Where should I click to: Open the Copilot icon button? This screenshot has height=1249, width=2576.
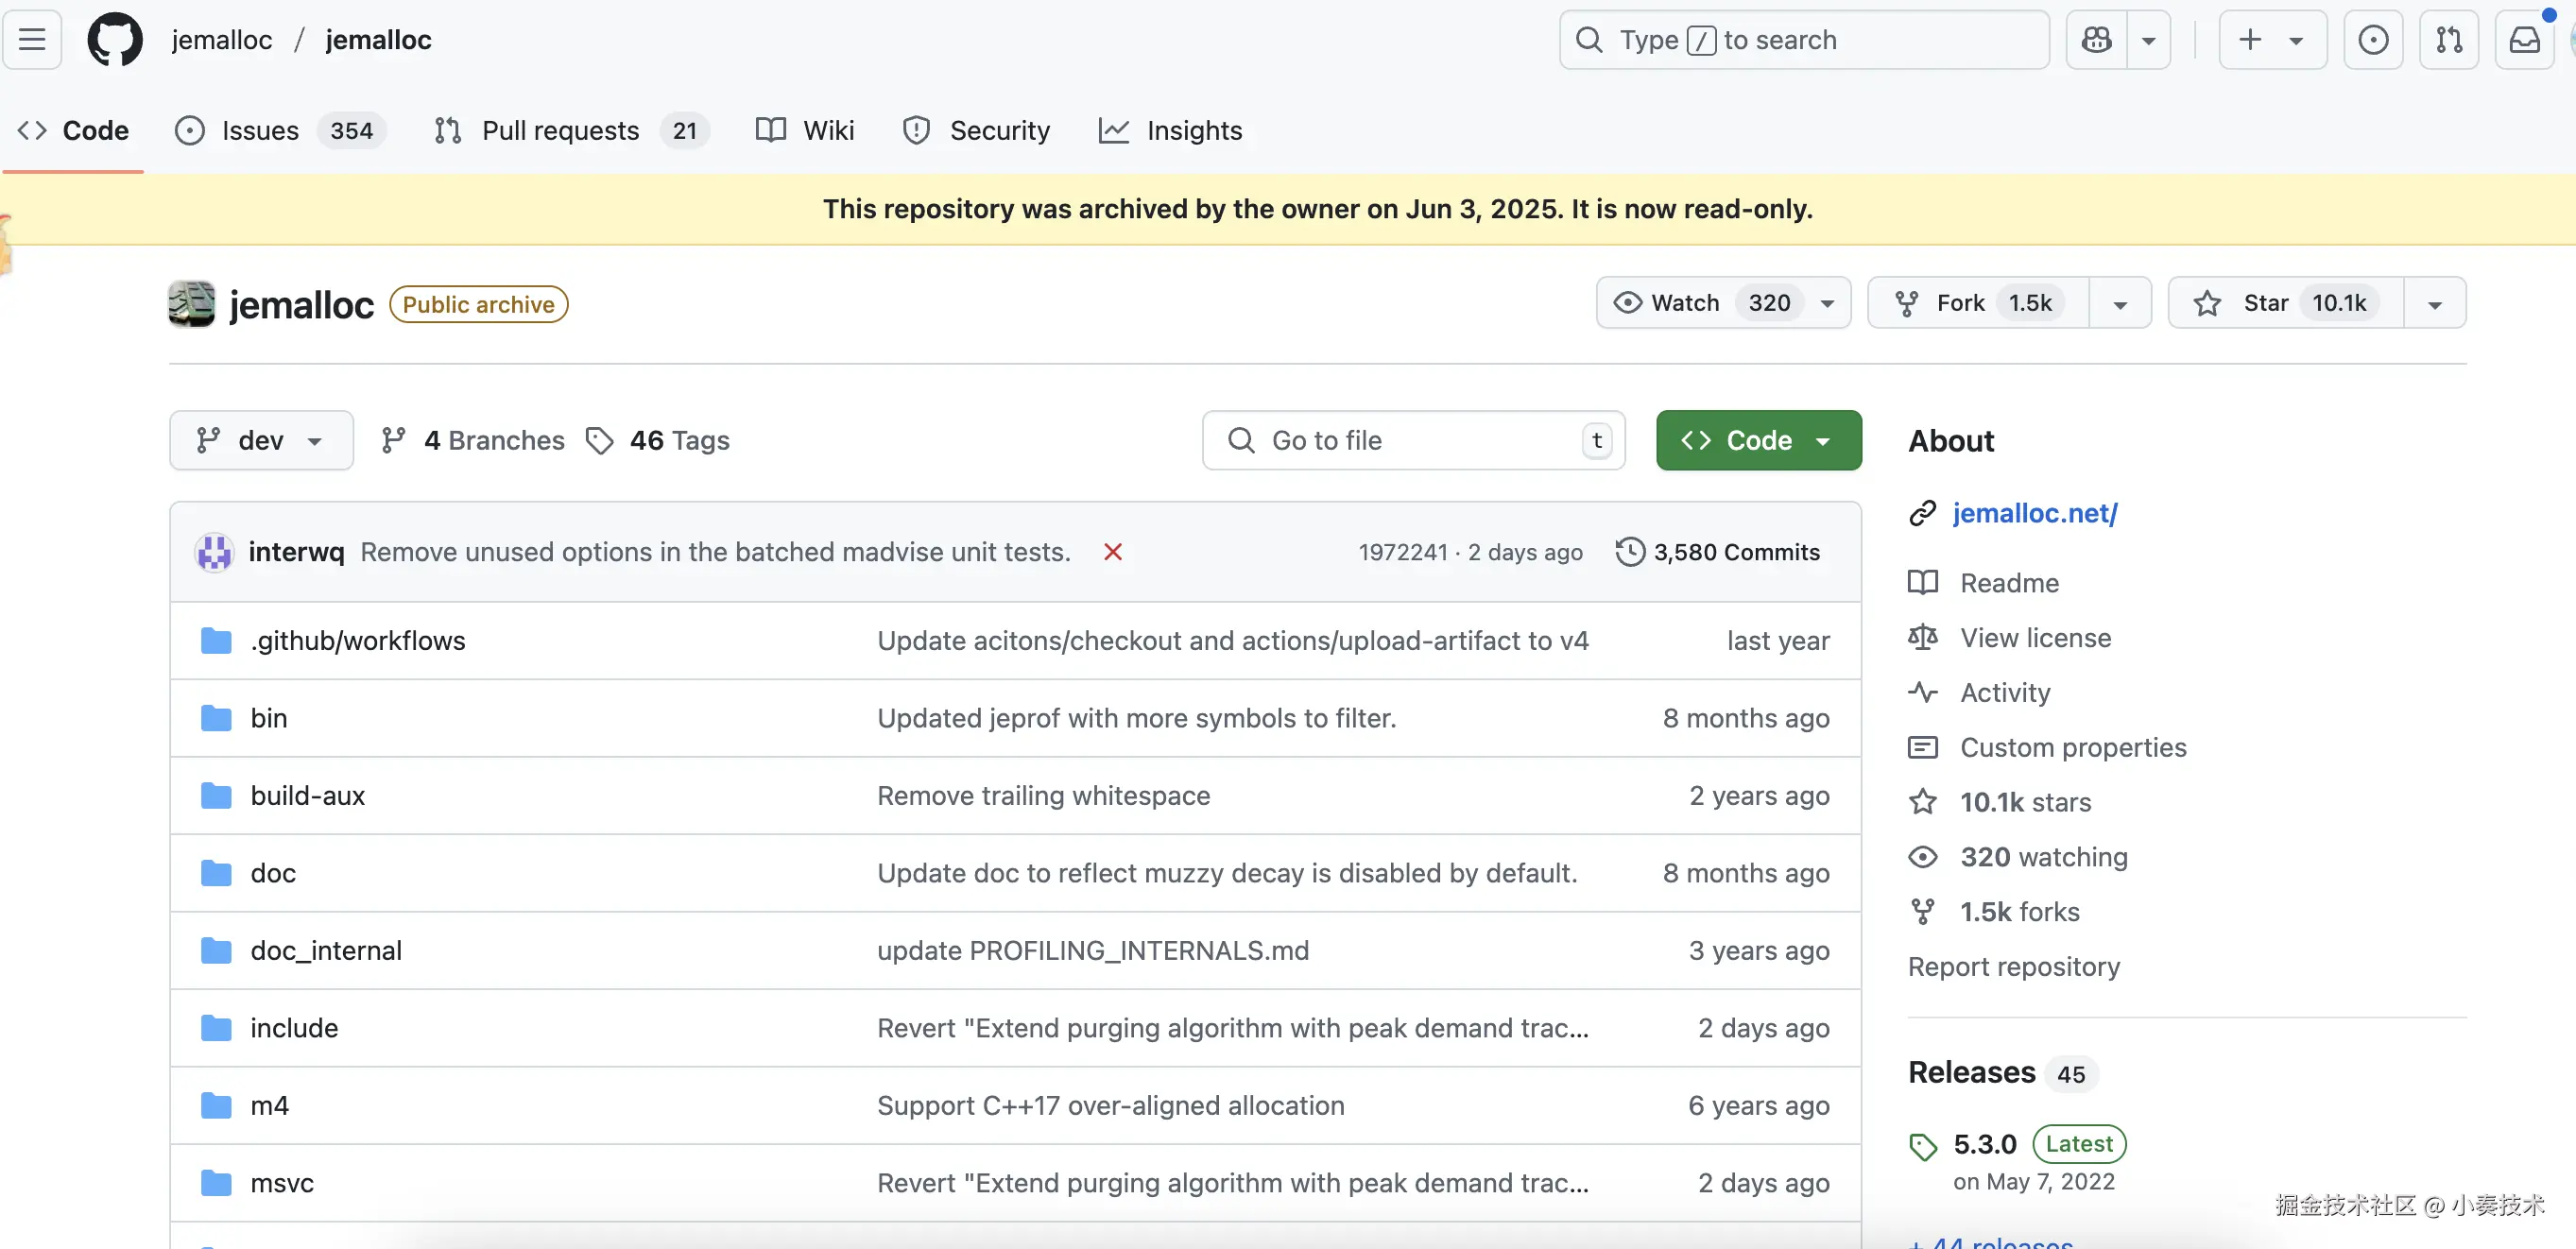tap(2097, 40)
